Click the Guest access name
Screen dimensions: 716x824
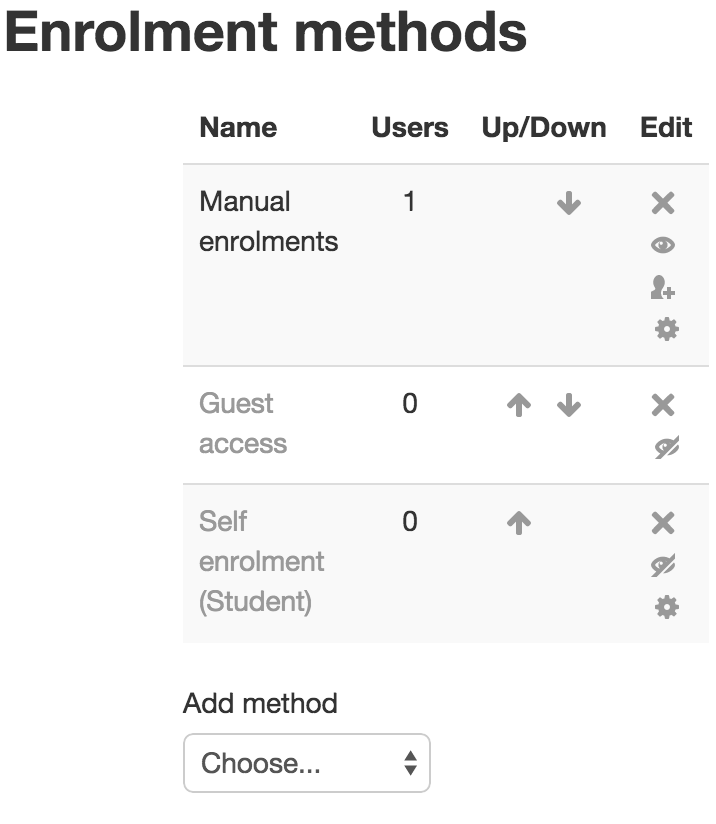coord(243,424)
